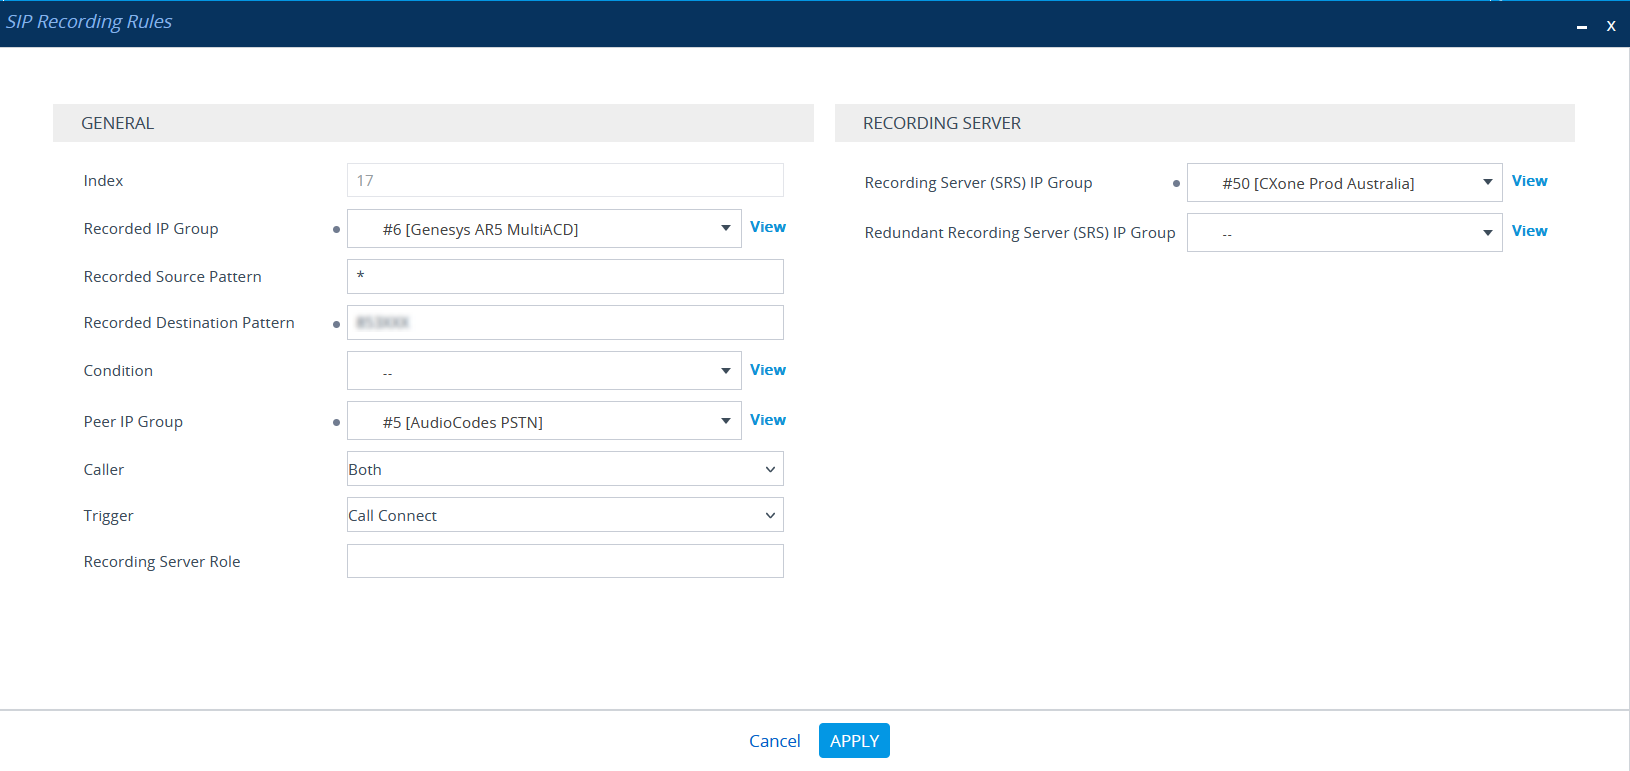Click the Index field

(564, 181)
